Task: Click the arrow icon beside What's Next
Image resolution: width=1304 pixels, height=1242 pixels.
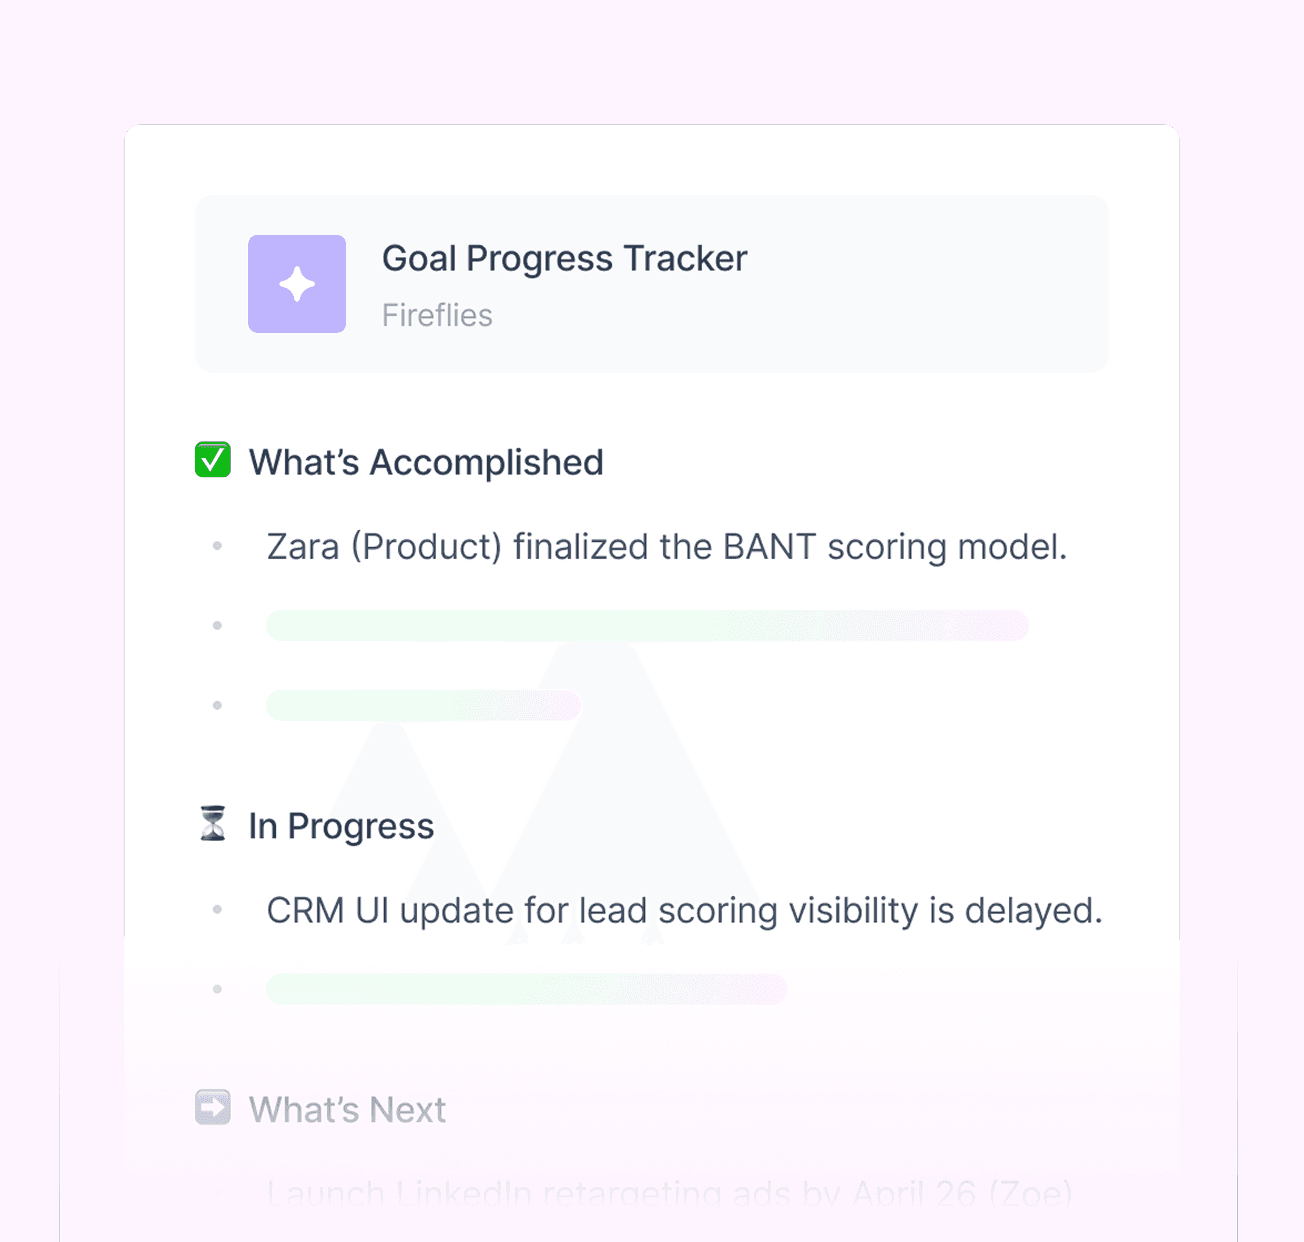Action: pos(213,1108)
